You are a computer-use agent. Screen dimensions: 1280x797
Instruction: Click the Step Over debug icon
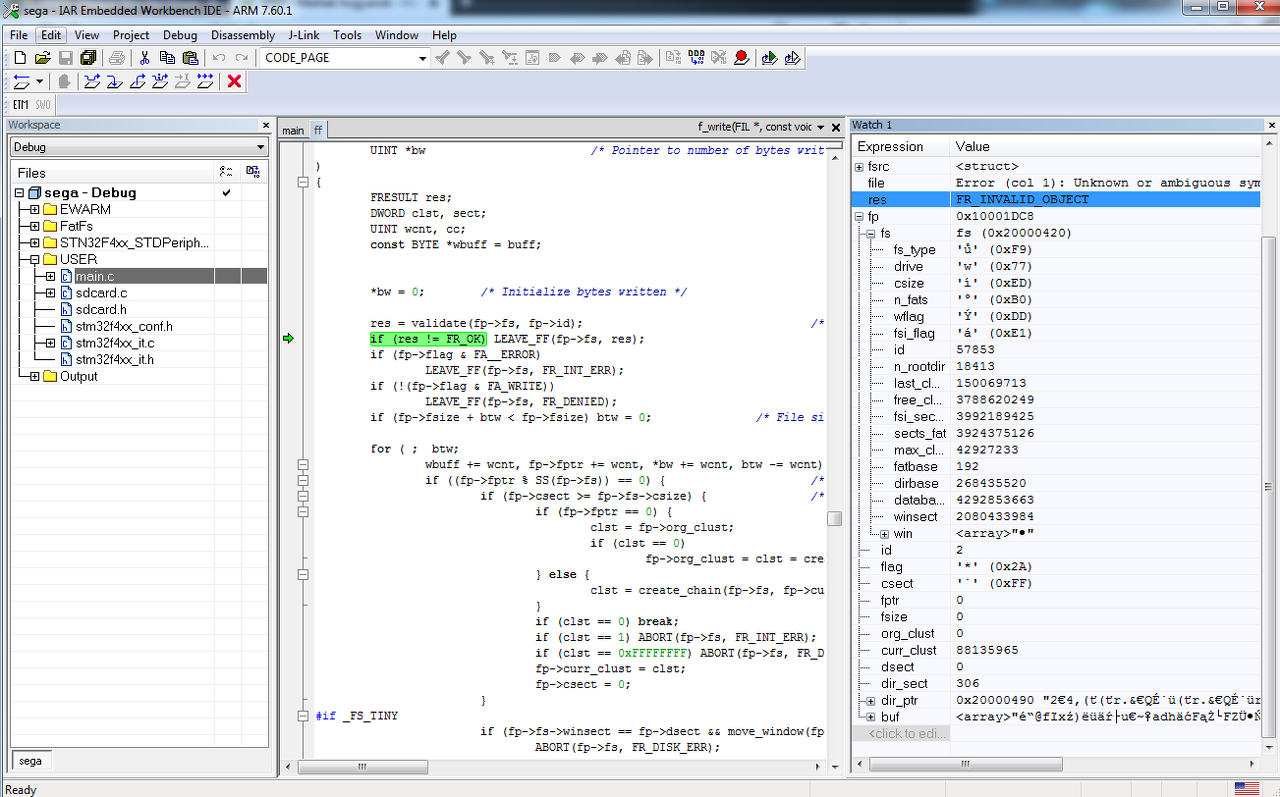click(92, 82)
